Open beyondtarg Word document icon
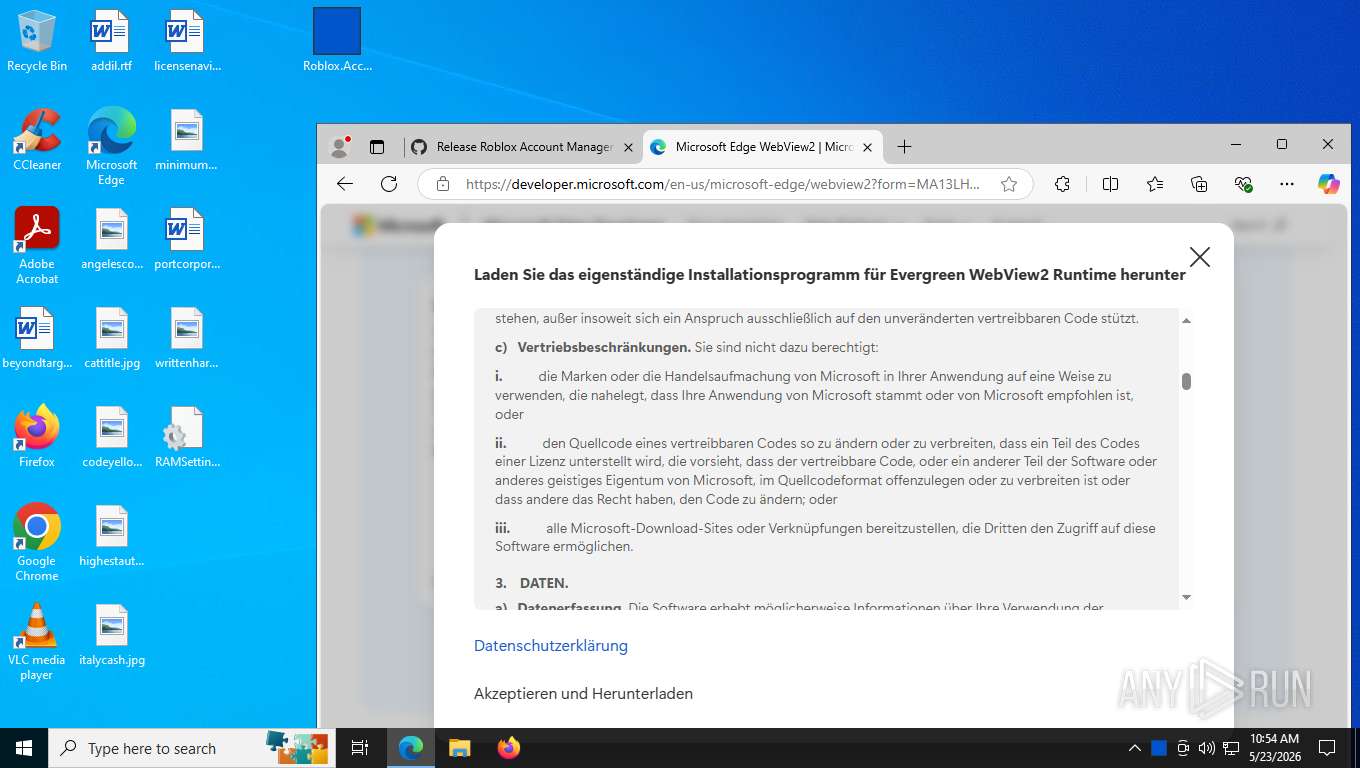This screenshot has height=768, width=1360. (x=37, y=338)
